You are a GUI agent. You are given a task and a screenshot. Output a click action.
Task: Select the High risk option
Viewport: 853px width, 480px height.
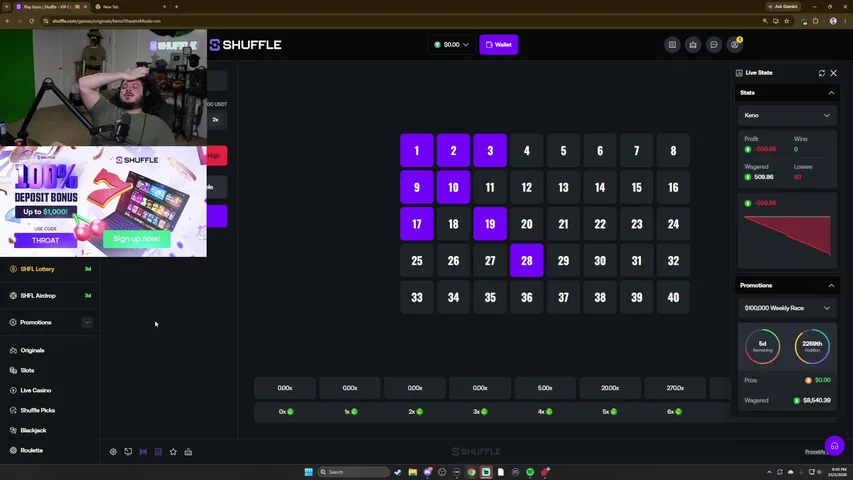(x=217, y=156)
